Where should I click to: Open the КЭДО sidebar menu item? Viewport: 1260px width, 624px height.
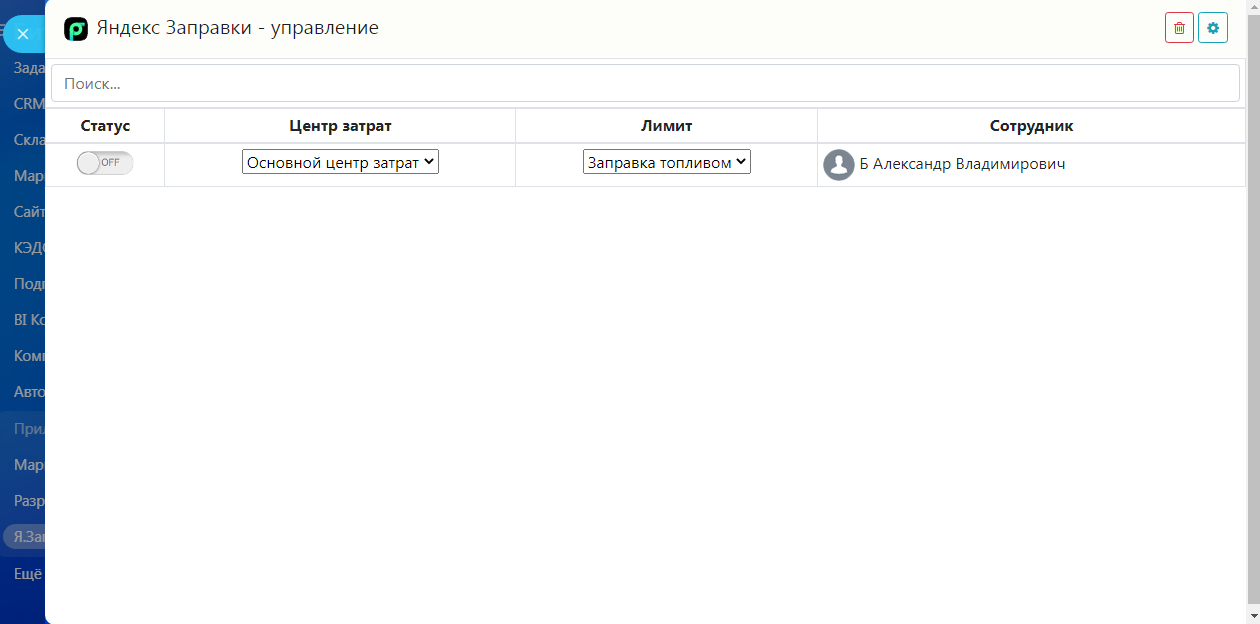pos(29,247)
